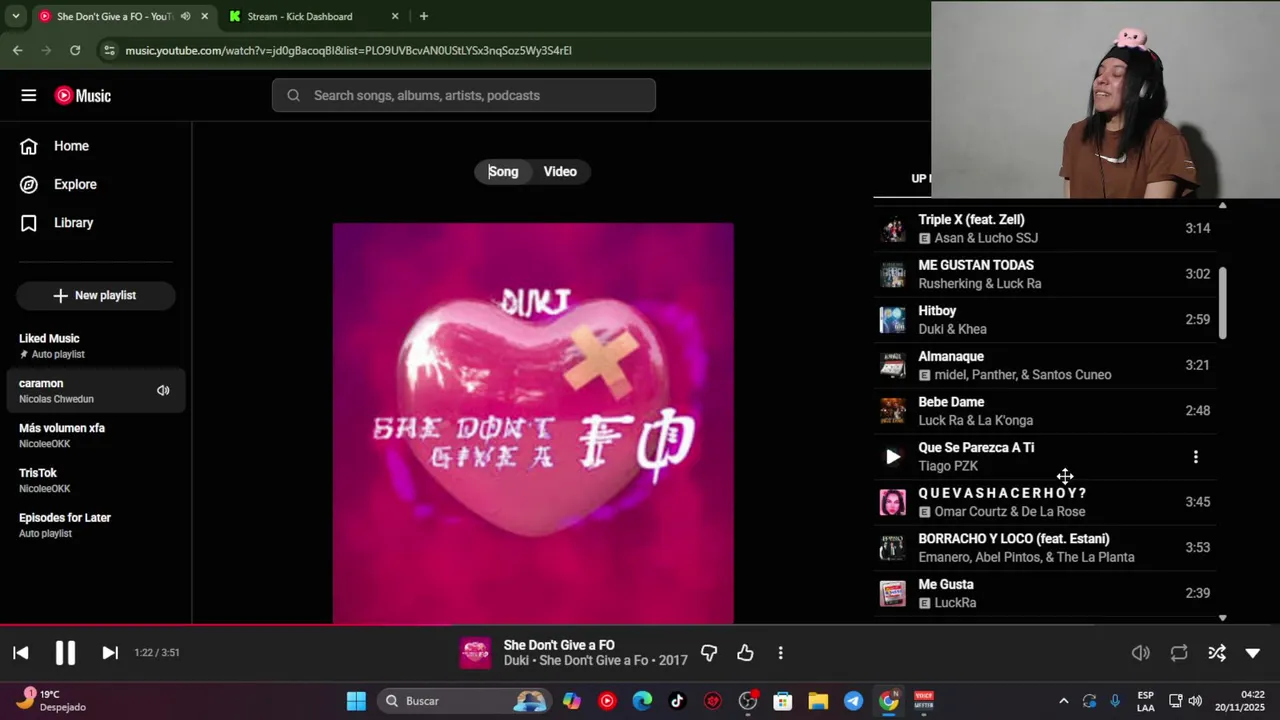Screen dimensions: 1280x720
Task: Open Liked Music playlist
Action: click(x=96, y=346)
